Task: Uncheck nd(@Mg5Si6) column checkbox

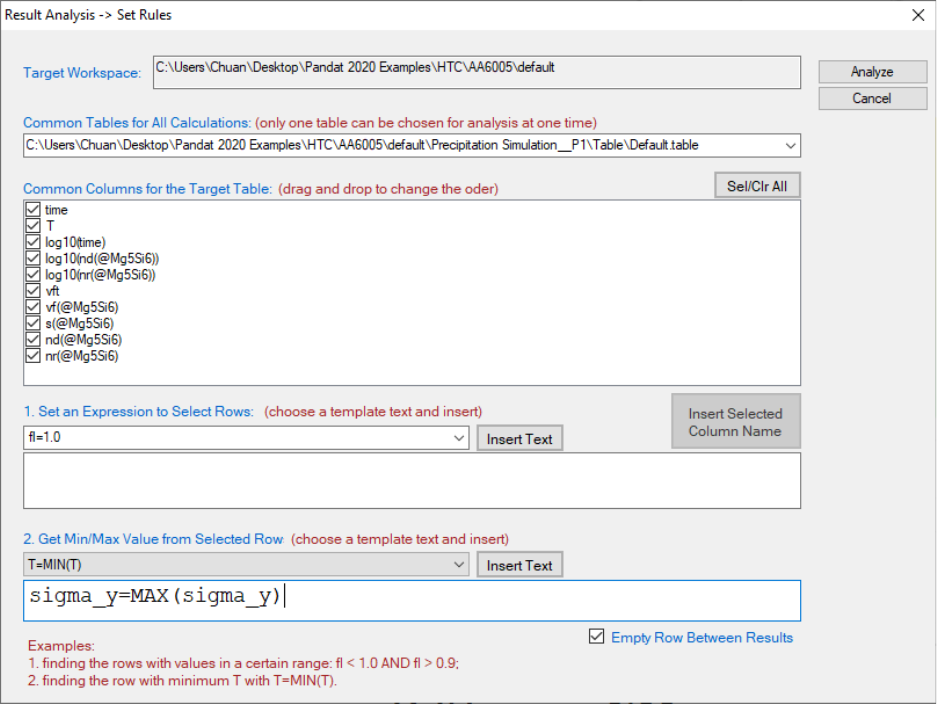Action: click(x=33, y=339)
